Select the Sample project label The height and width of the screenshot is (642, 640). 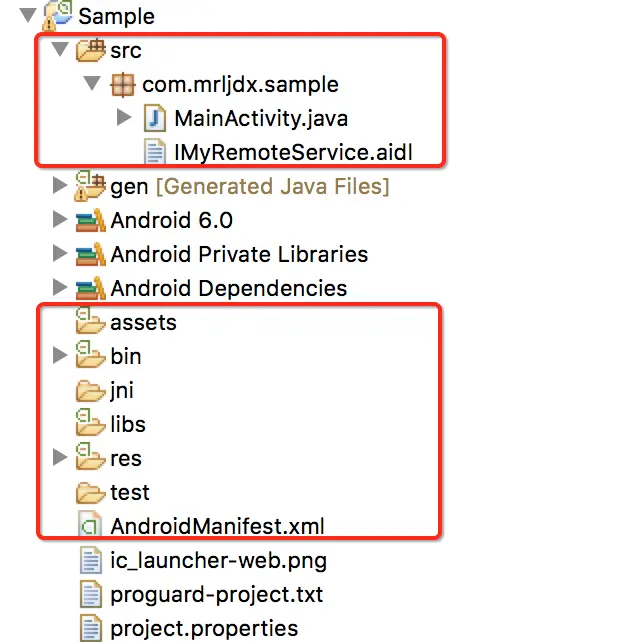pos(116,16)
